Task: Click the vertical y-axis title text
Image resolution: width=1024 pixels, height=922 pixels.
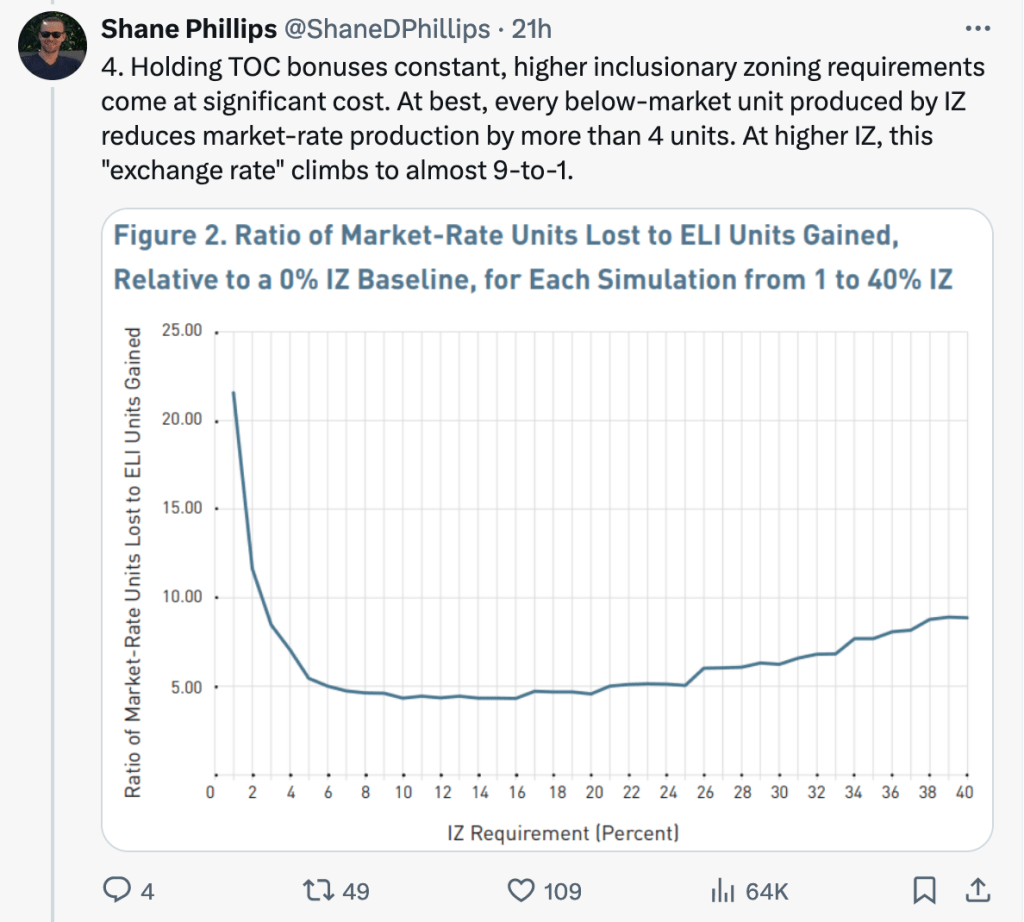Action: (132, 563)
